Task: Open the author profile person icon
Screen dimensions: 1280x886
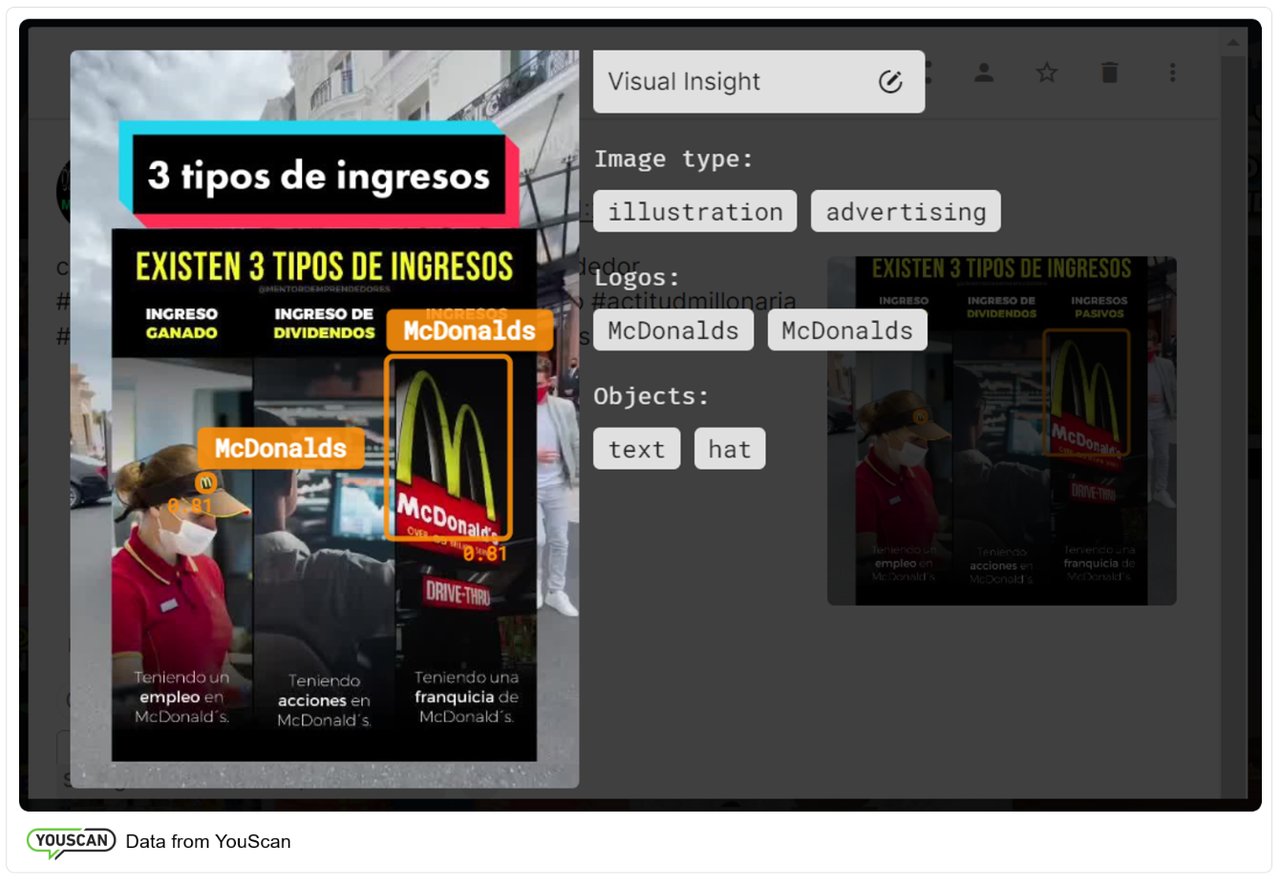Action: [984, 72]
